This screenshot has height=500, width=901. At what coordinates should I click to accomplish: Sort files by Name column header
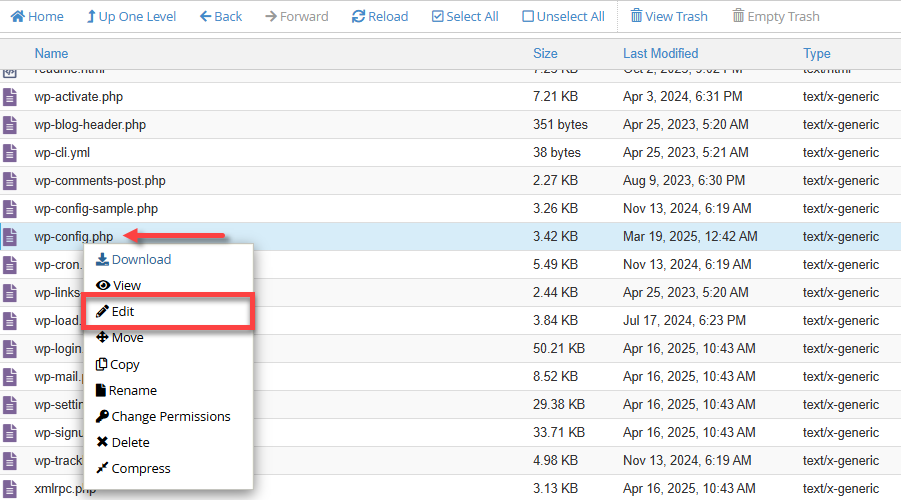tap(51, 53)
